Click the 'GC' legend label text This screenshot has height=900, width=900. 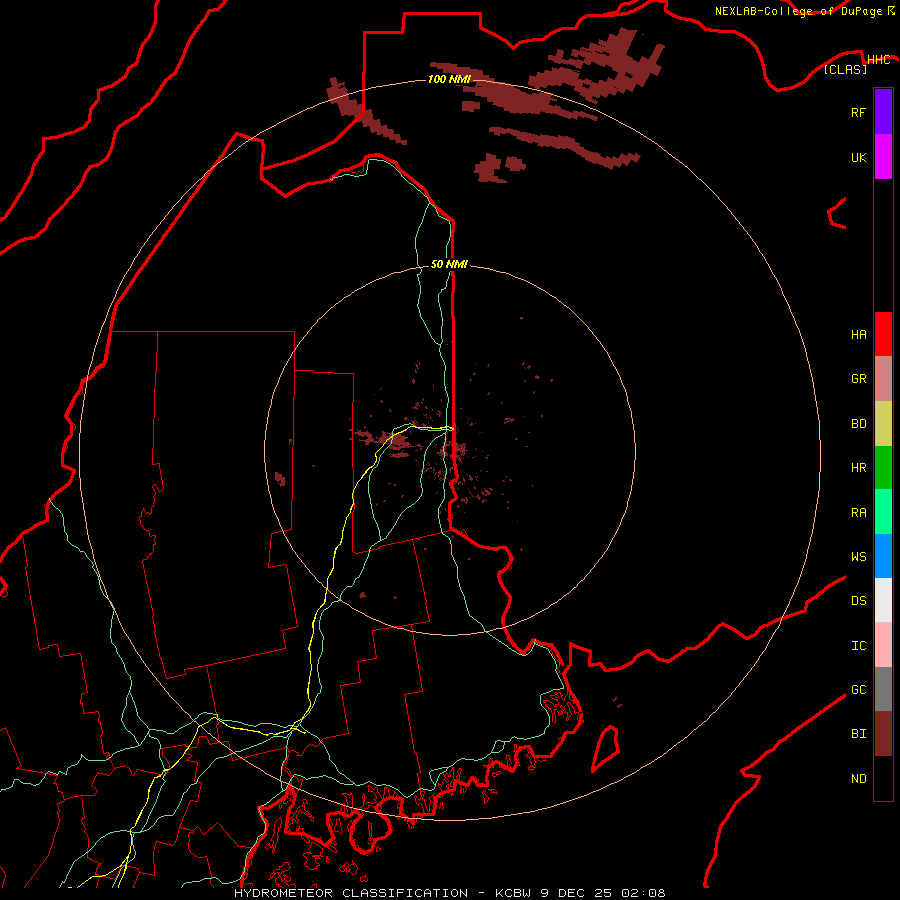[x=858, y=690]
